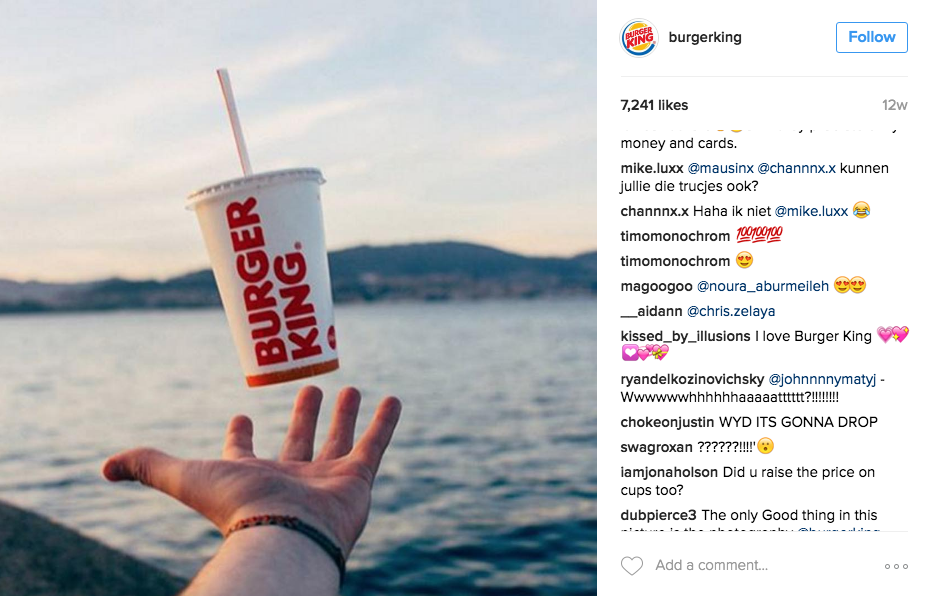Image resolution: width=928 pixels, height=596 pixels.
Task: Follow the burgerking account
Action: [871, 37]
